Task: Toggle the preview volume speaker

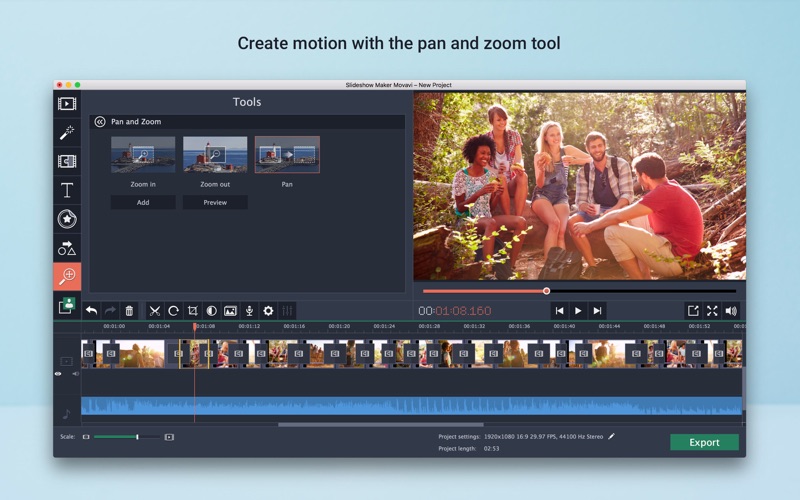Action: click(731, 311)
